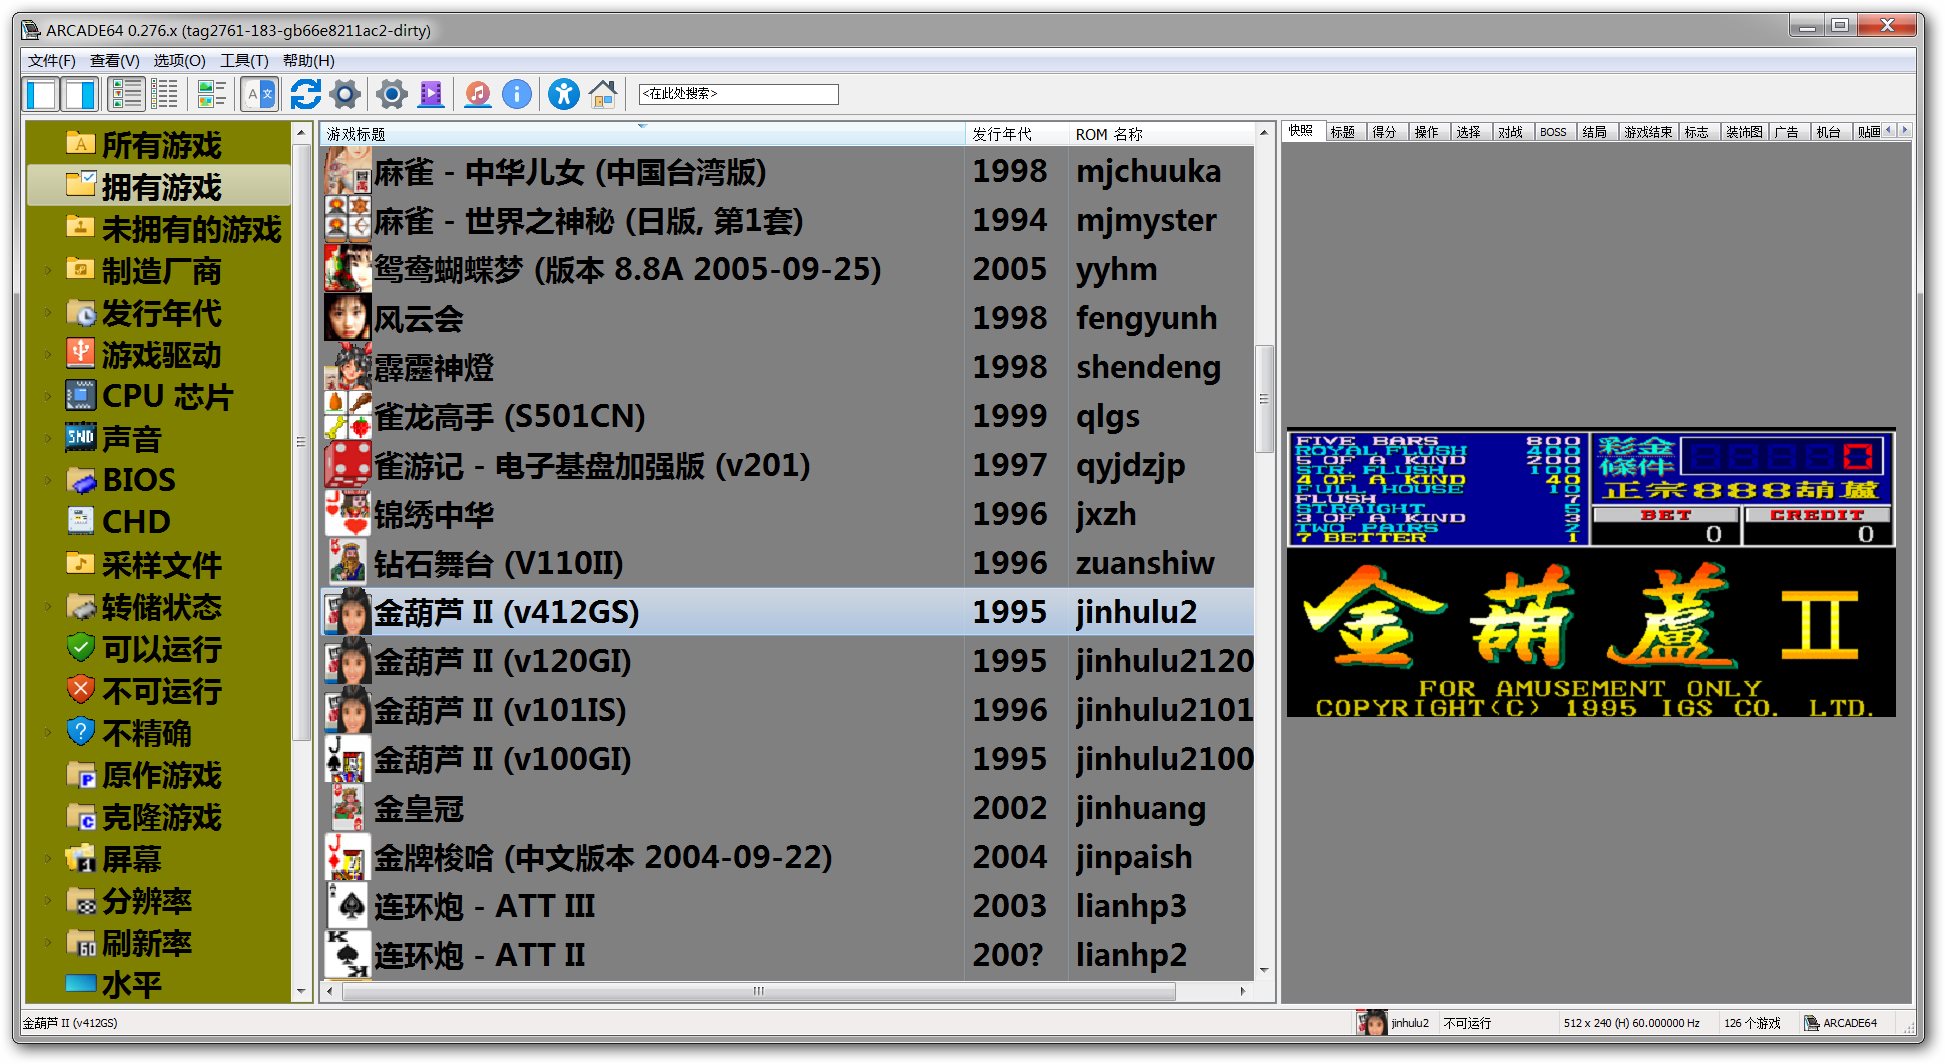This screenshot has height=1064, width=1945.
Task: Sort by ROM 名称 column header
Action: (1160, 134)
